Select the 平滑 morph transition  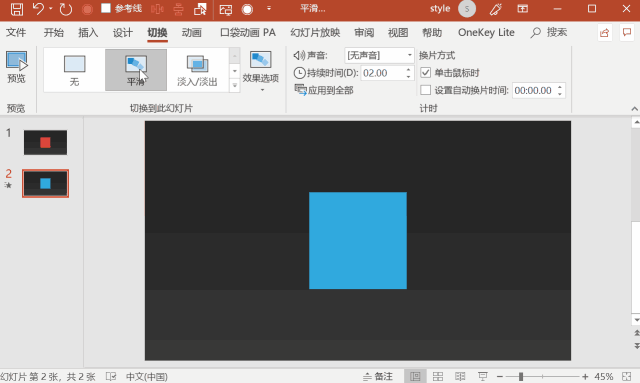pyautogui.click(x=136, y=70)
